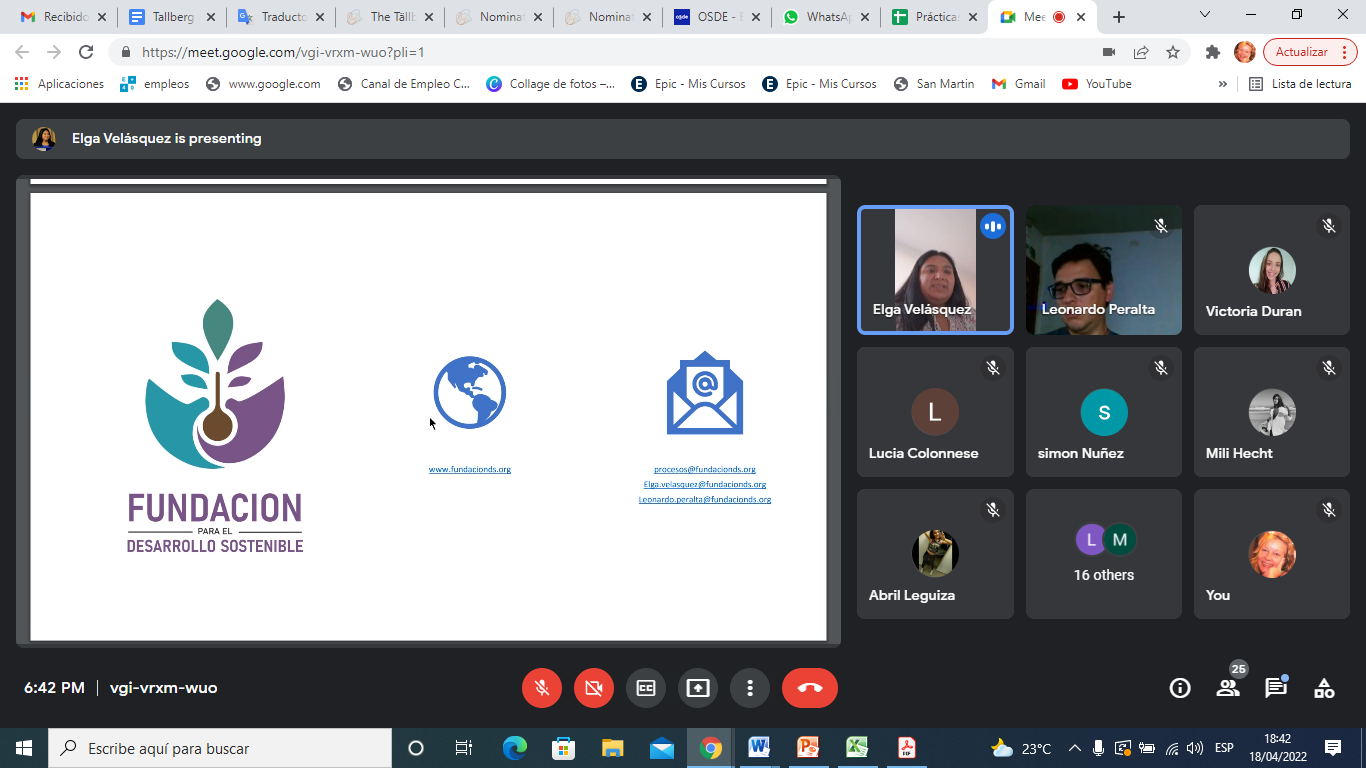Image resolution: width=1366 pixels, height=768 pixels.
Task: Open the three-dot more options menu
Action: [x=750, y=688]
